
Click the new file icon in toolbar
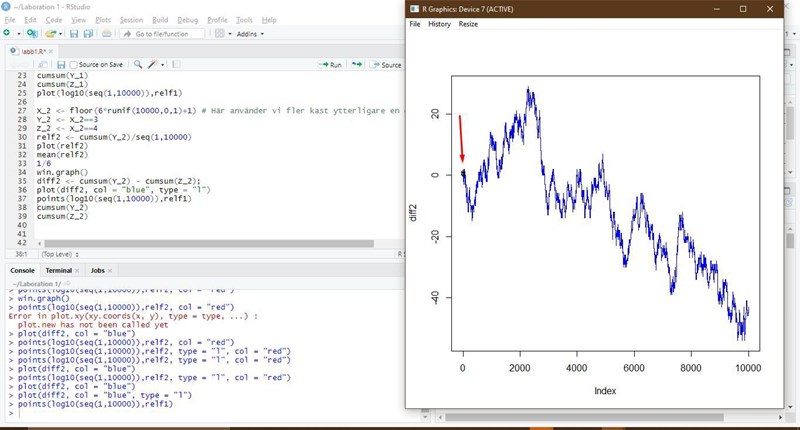[x=7, y=33]
